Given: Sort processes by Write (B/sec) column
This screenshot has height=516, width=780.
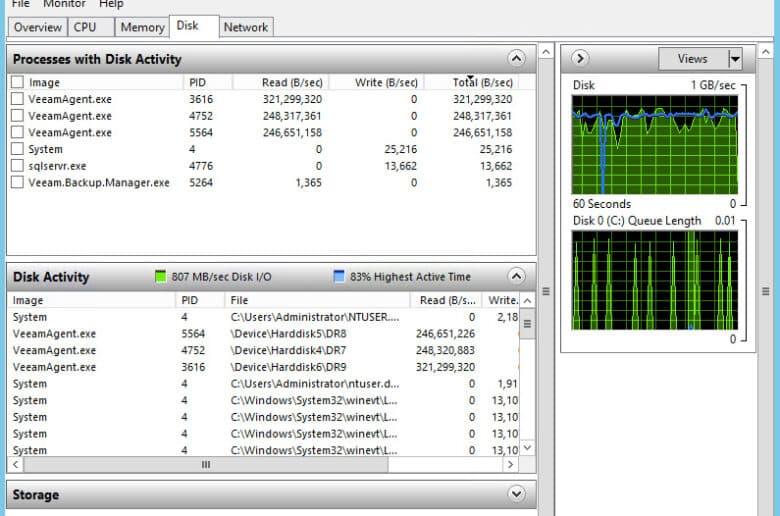Looking at the screenshot, I should click(376, 83).
